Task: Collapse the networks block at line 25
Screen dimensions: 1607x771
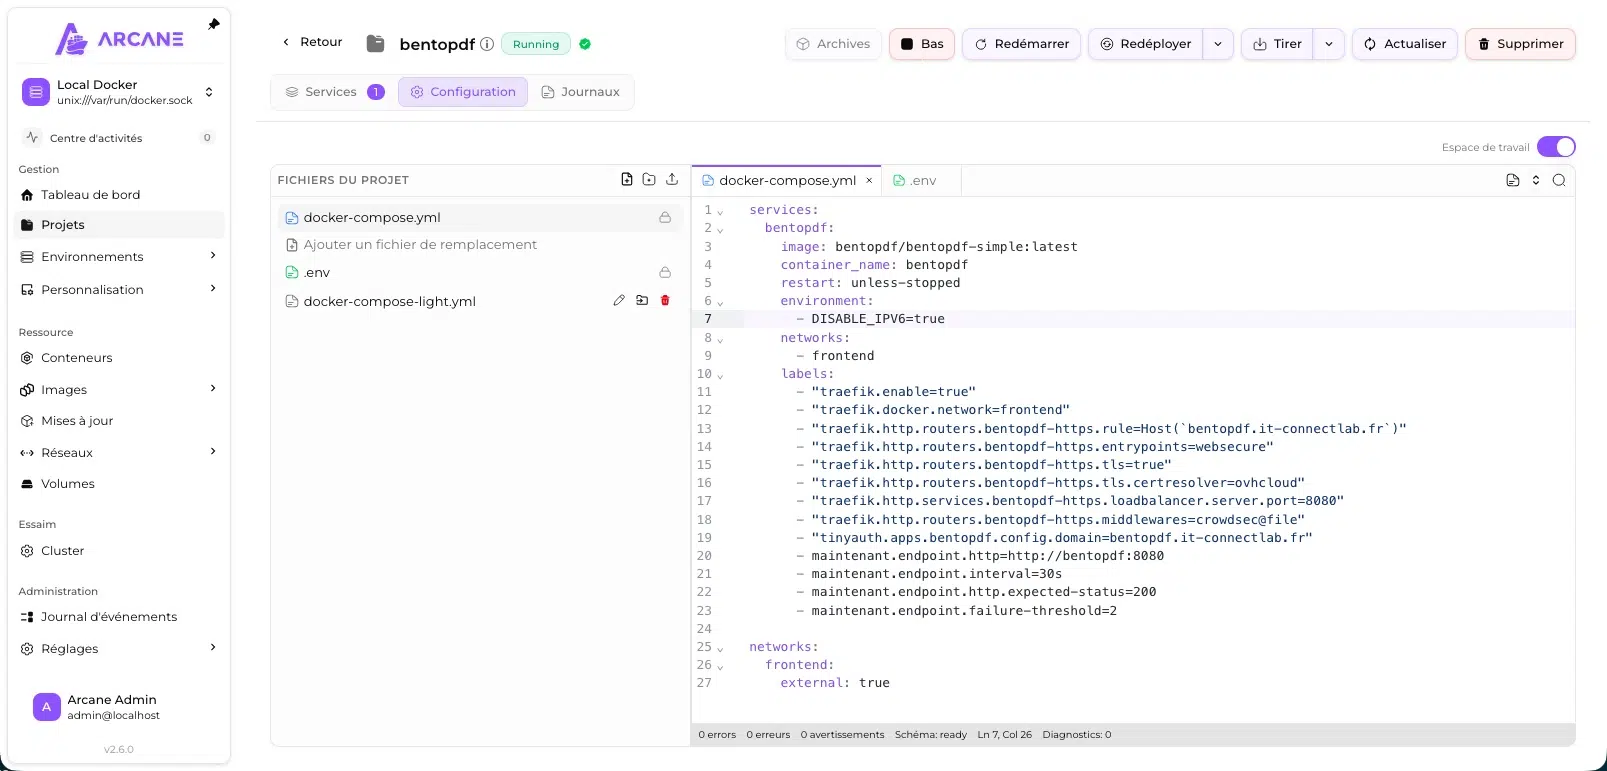Action: [x=720, y=649]
